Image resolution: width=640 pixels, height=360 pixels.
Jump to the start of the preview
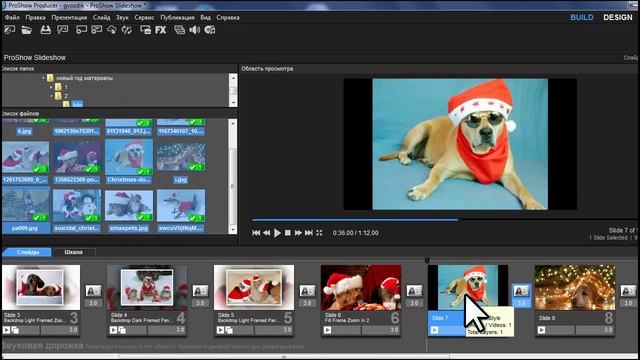pos(256,233)
